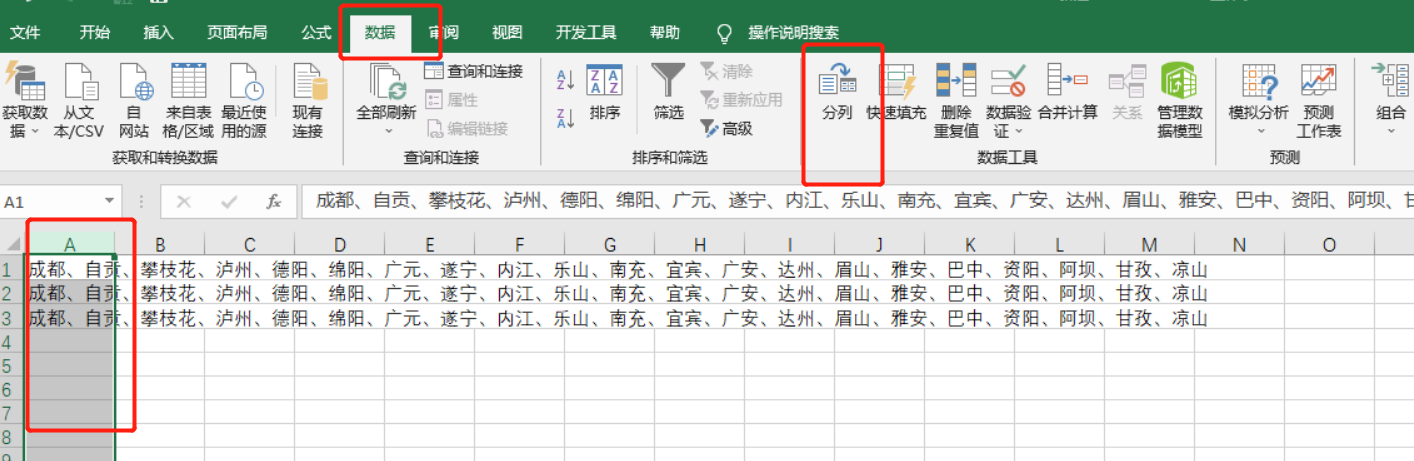Click cell A2 starting 成都、自贡
The height and width of the screenshot is (461, 1414).
70,293
